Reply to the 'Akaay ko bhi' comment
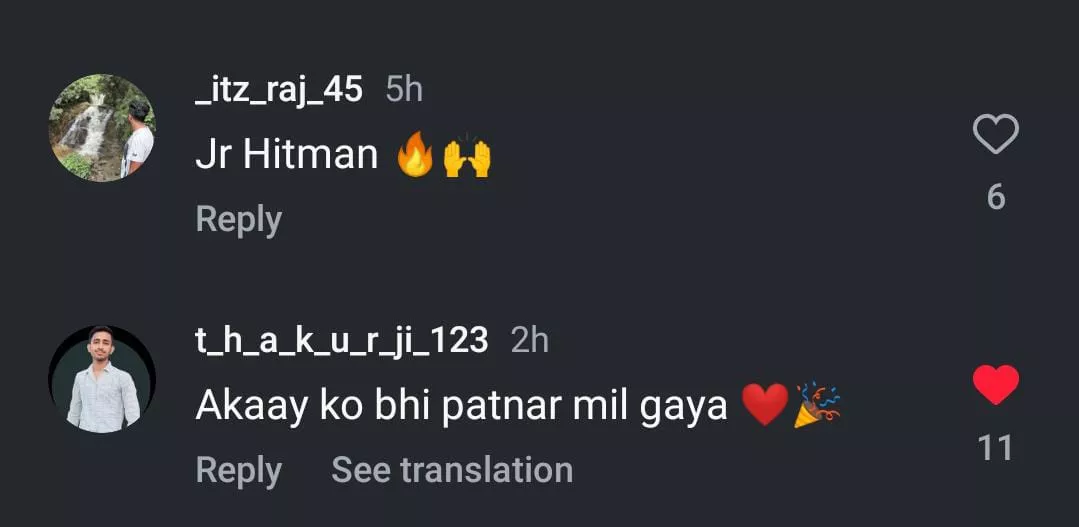 pos(238,470)
